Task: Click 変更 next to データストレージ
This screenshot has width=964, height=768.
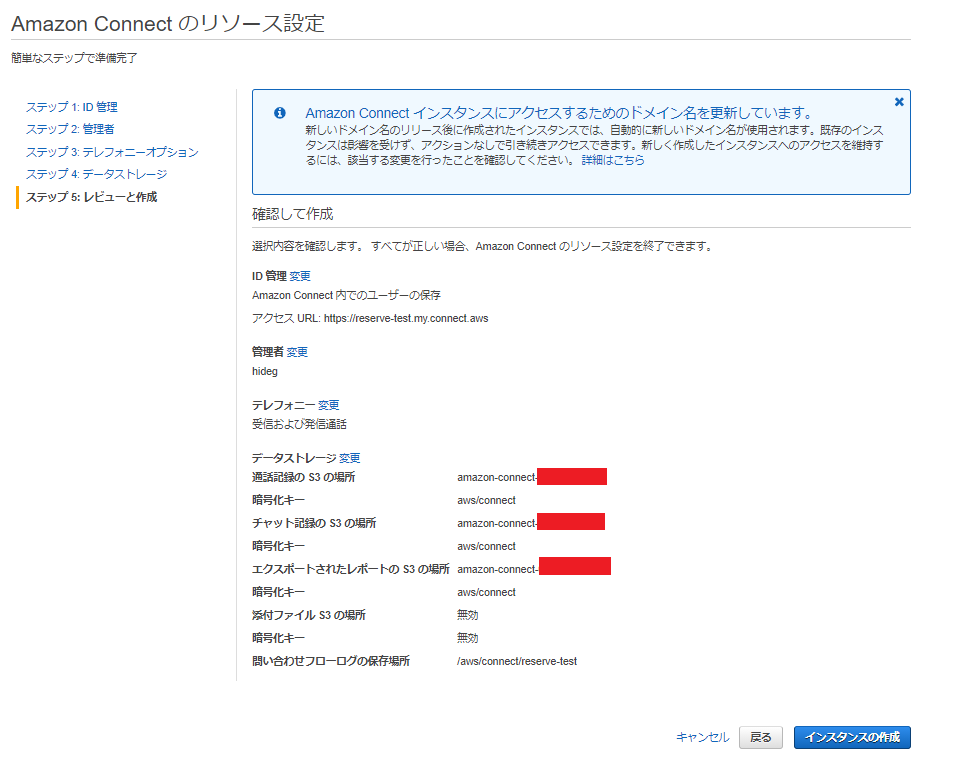Action: (x=350, y=458)
